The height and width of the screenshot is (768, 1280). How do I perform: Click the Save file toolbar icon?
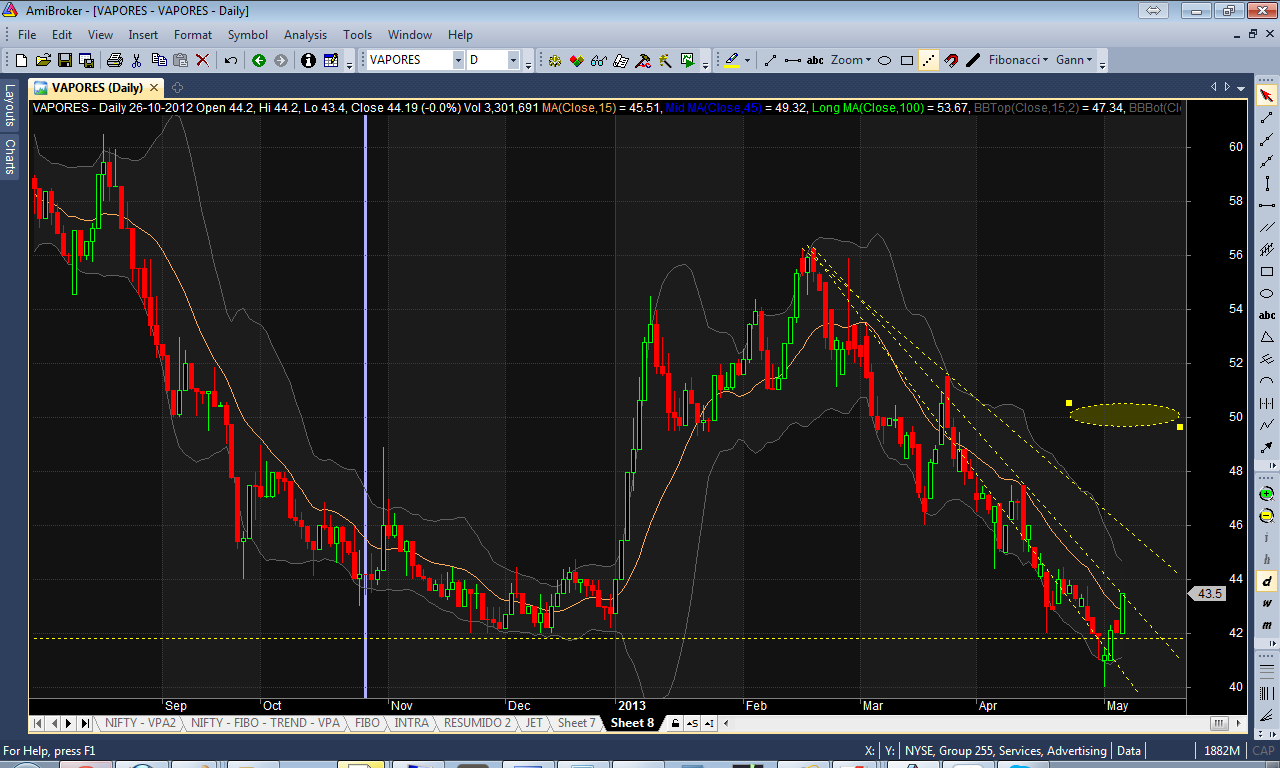[x=65, y=60]
